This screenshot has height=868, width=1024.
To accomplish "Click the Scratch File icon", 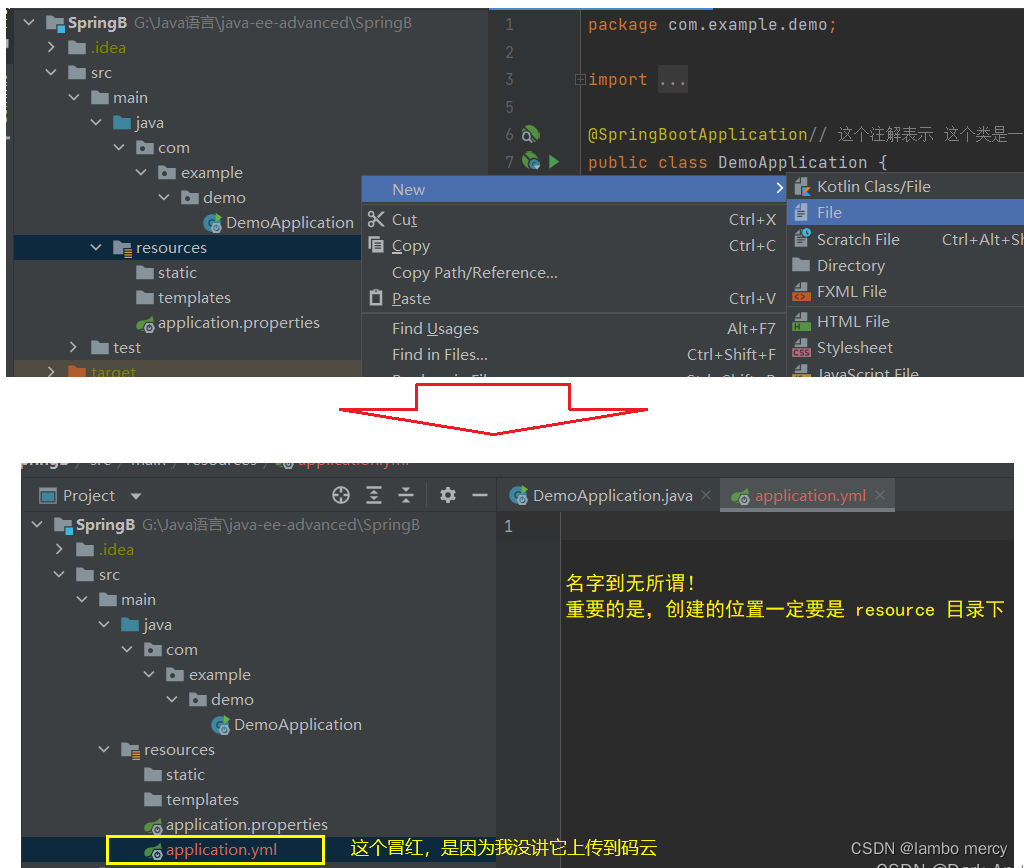I will pyautogui.click(x=802, y=238).
